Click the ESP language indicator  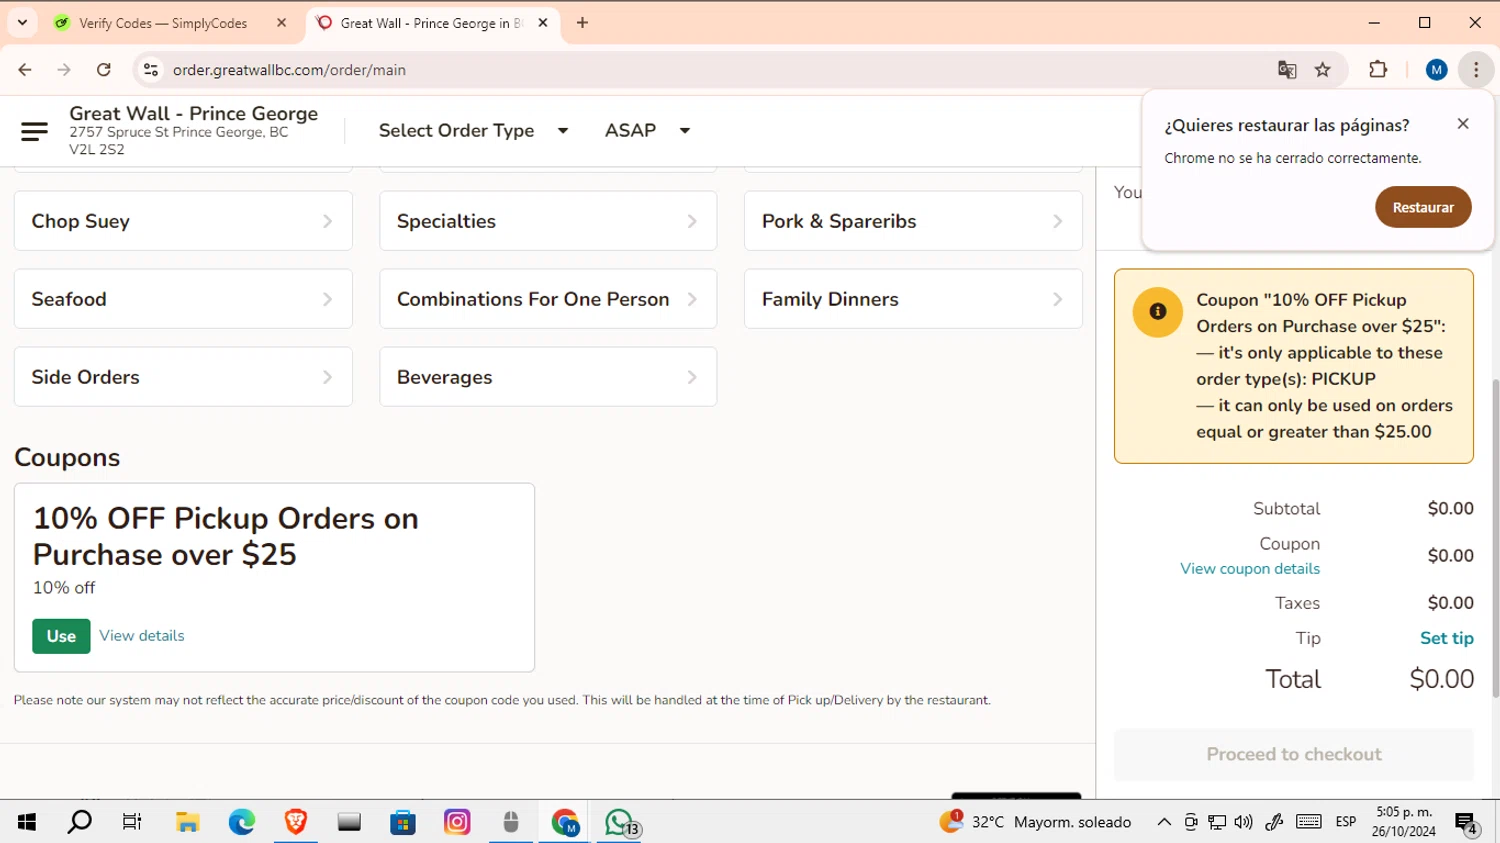tap(1346, 822)
